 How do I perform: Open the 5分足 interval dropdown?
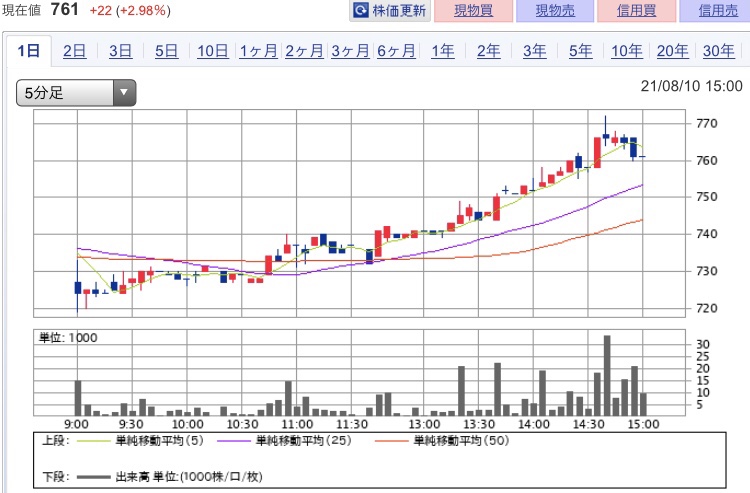point(76,93)
